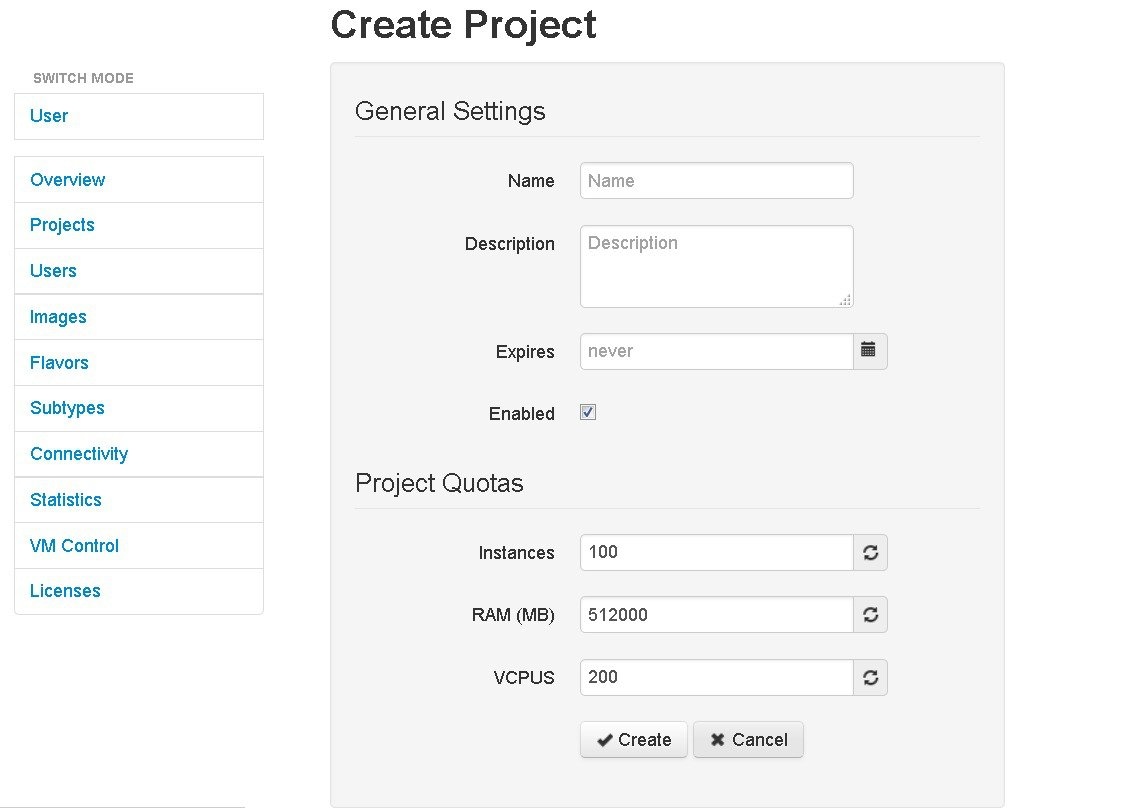Image resolution: width=1132 pixels, height=808 pixels.
Task: Open Connectivity settings
Action: point(79,454)
